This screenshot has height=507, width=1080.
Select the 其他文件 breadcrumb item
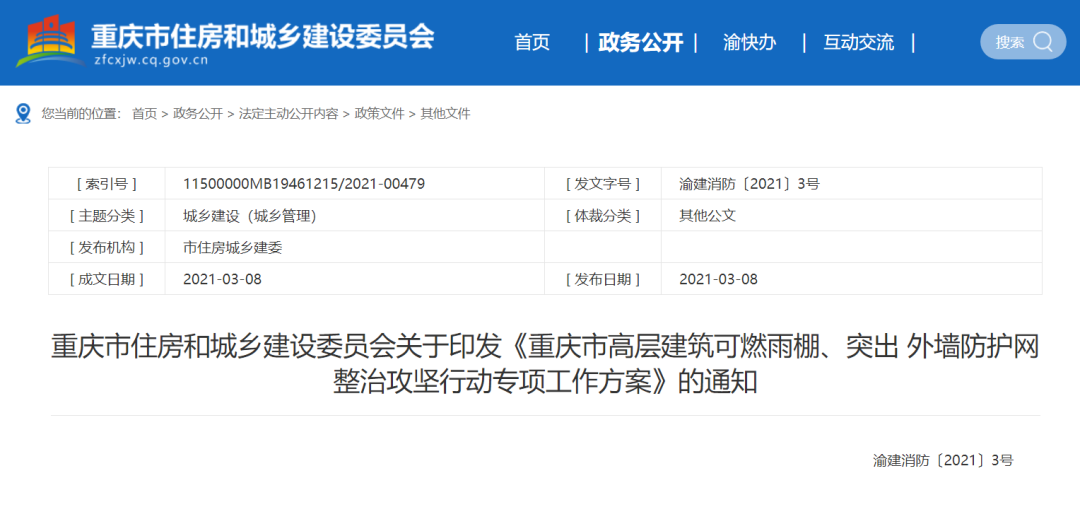pyautogui.click(x=445, y=114)
